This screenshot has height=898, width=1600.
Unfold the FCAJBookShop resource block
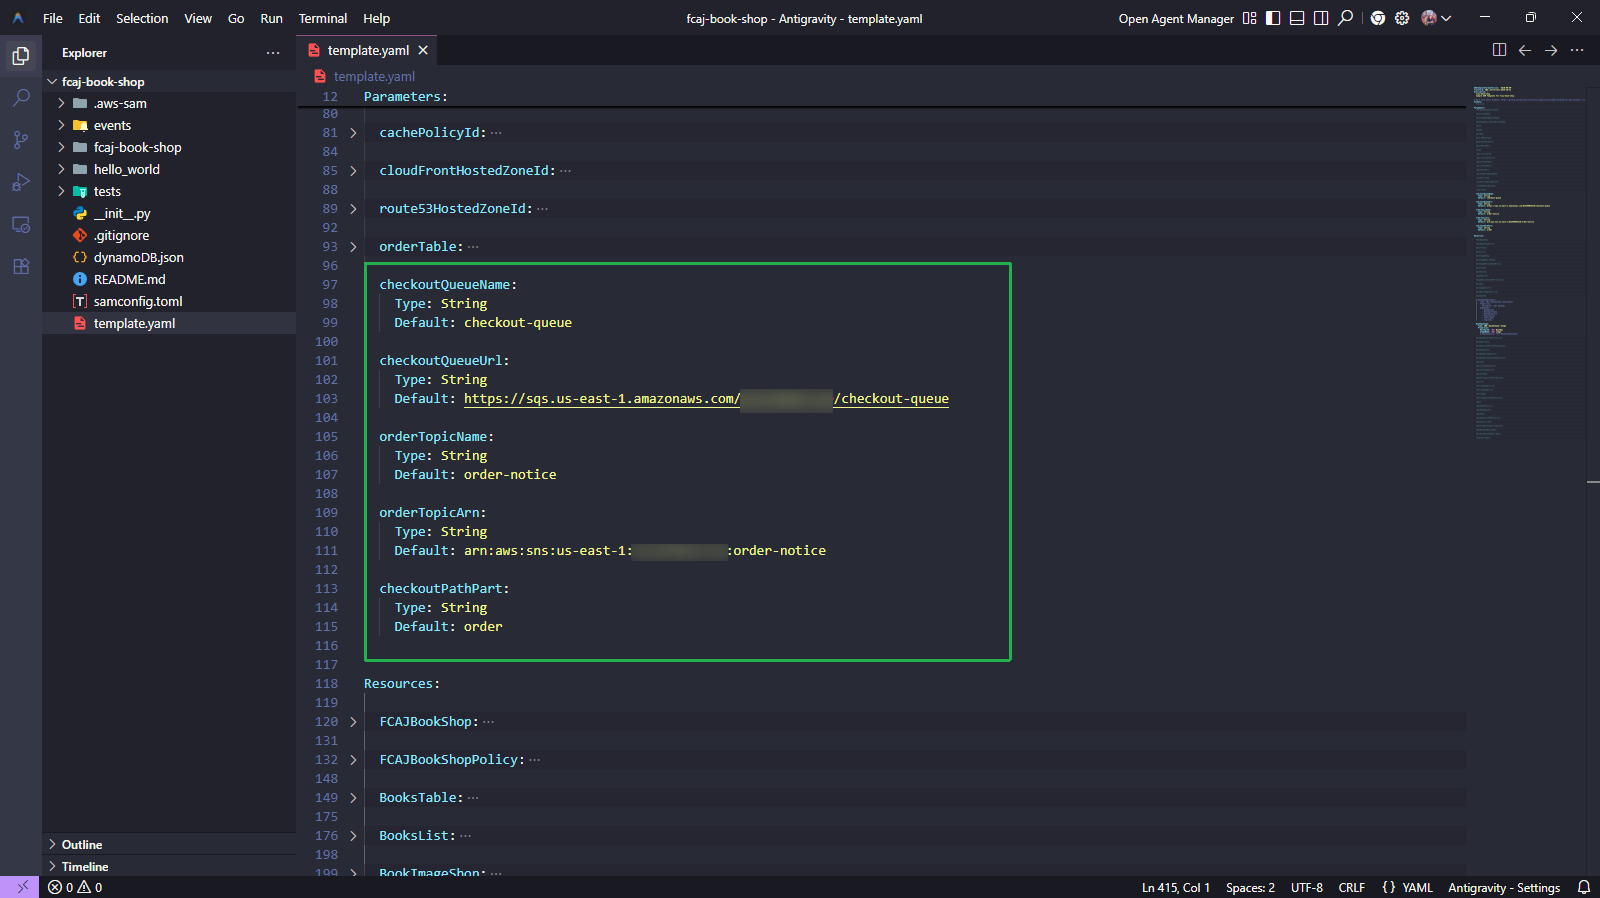(x=353, y=722)
